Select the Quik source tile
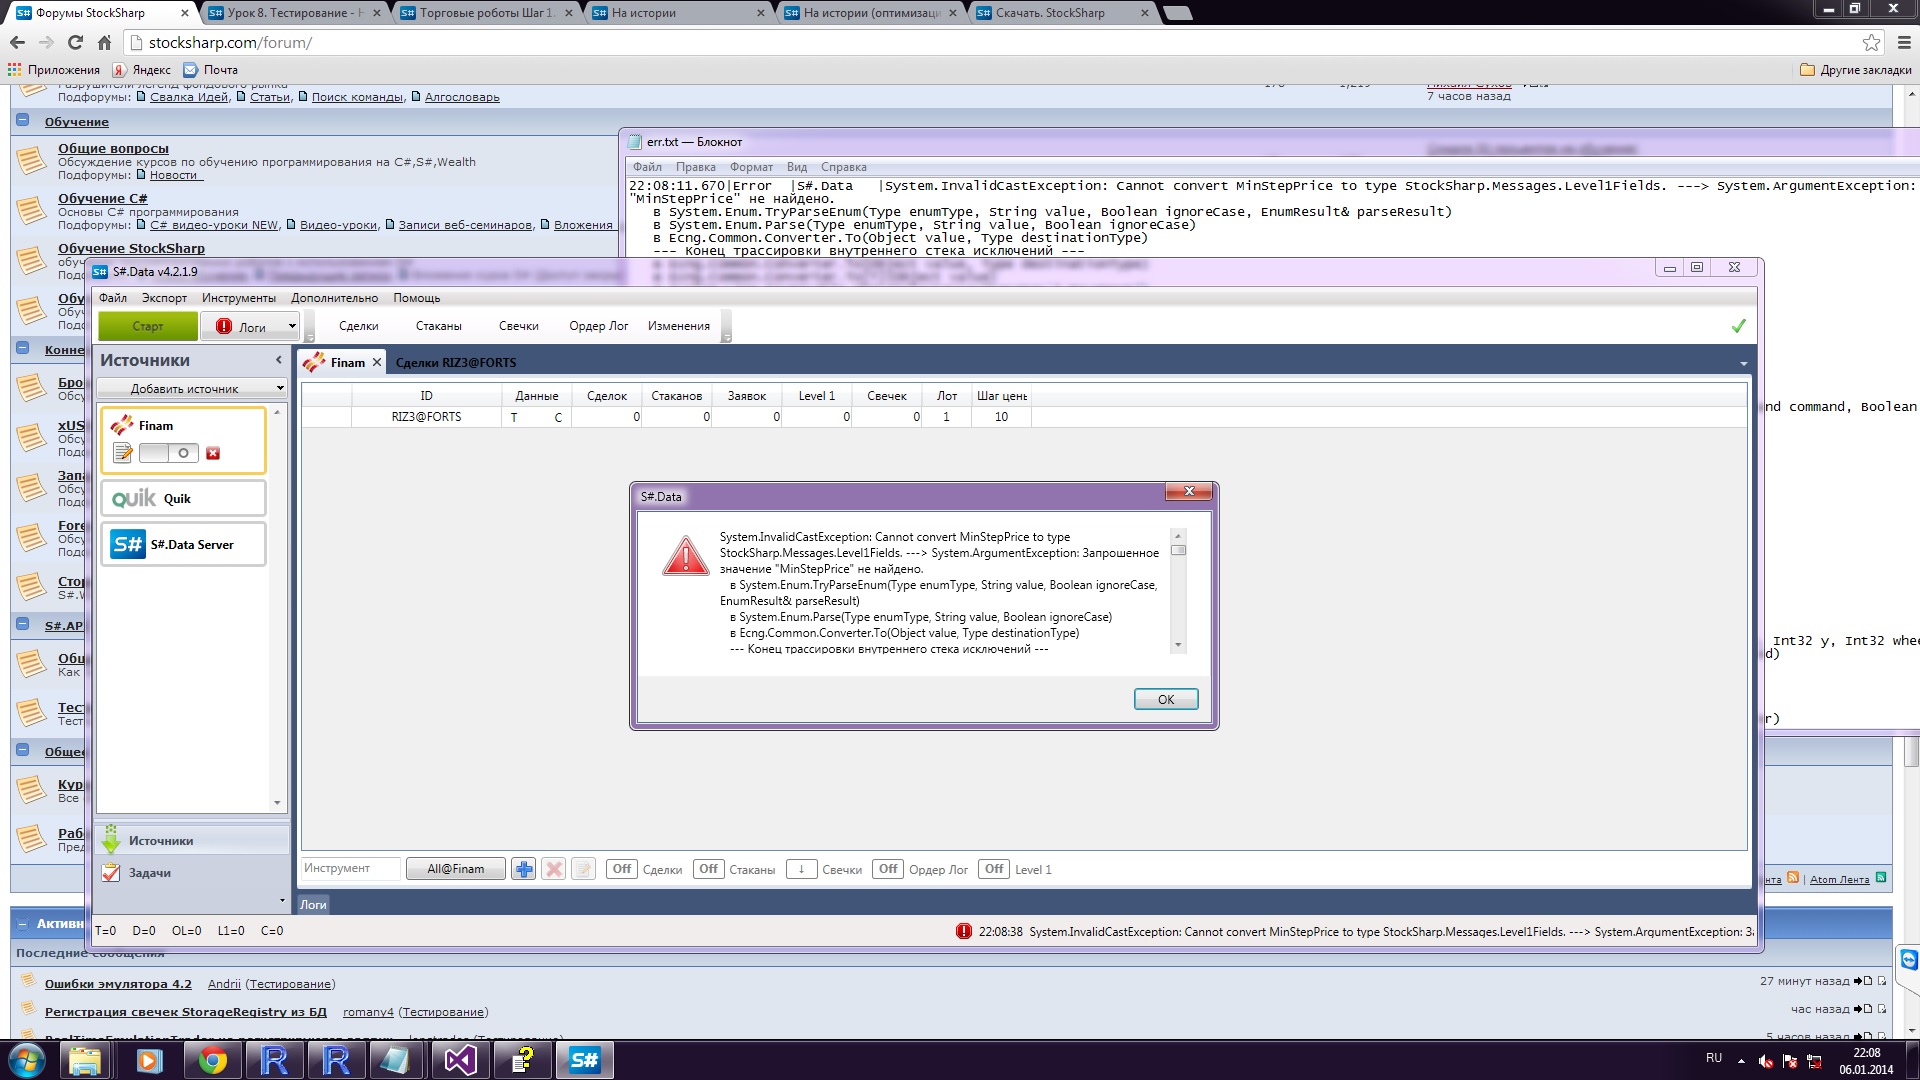Image resolution: width=1920 pixels, height=1080 pixels. pyautogui.click(x=183, y=498)
